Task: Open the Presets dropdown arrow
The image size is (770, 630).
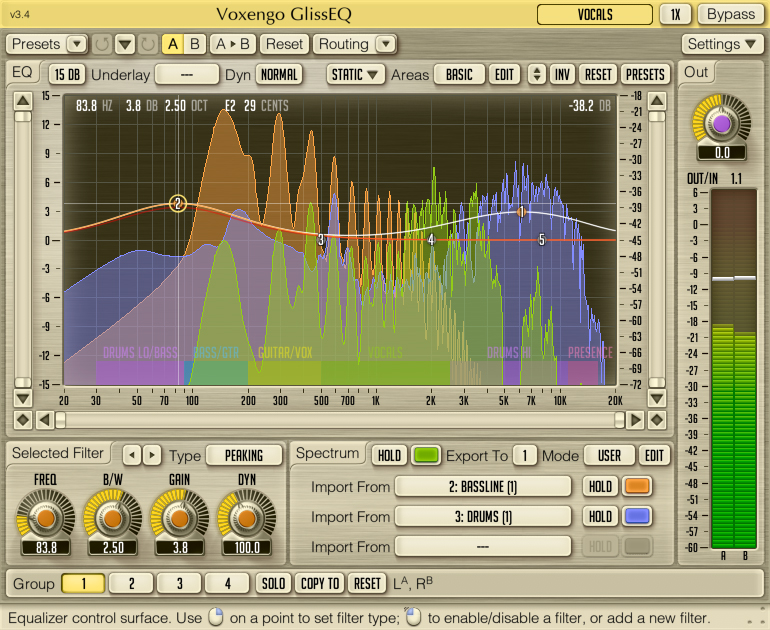Action: tap(77, 44)
